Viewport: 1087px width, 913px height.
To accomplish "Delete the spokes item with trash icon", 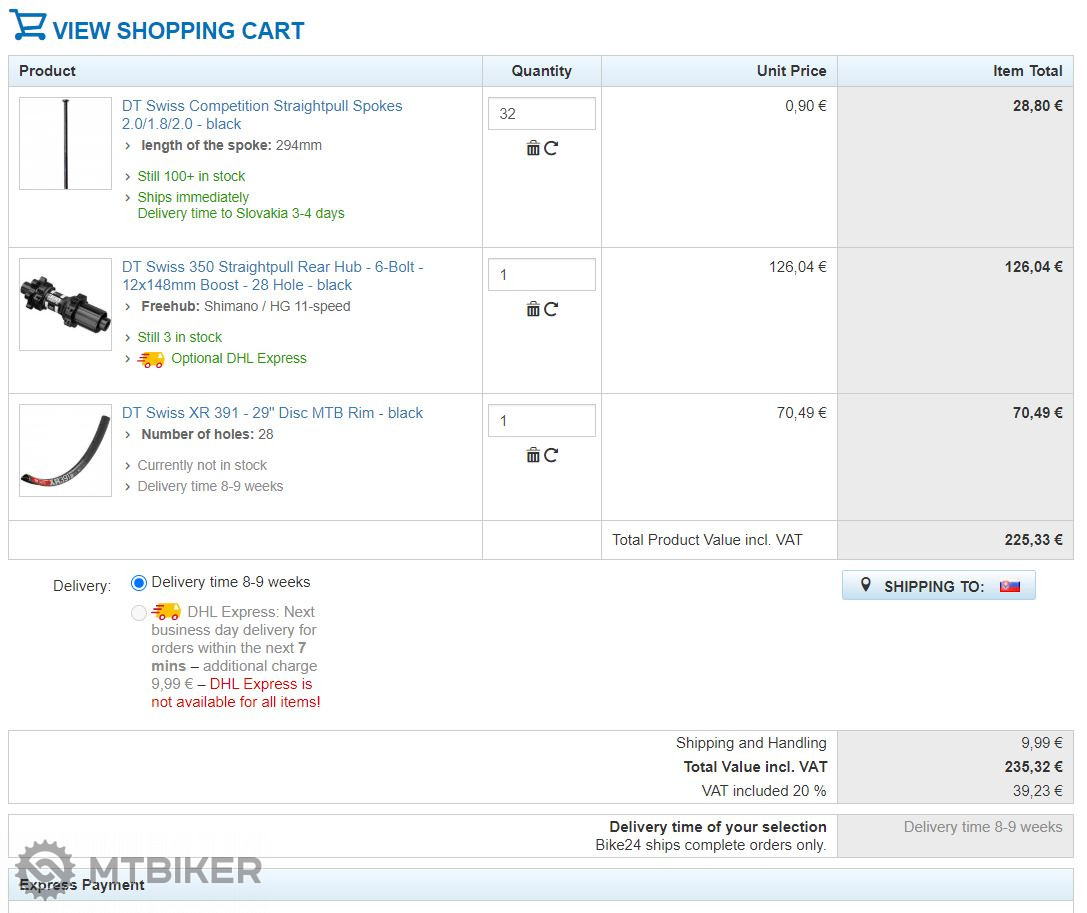I will pos(533,148).
